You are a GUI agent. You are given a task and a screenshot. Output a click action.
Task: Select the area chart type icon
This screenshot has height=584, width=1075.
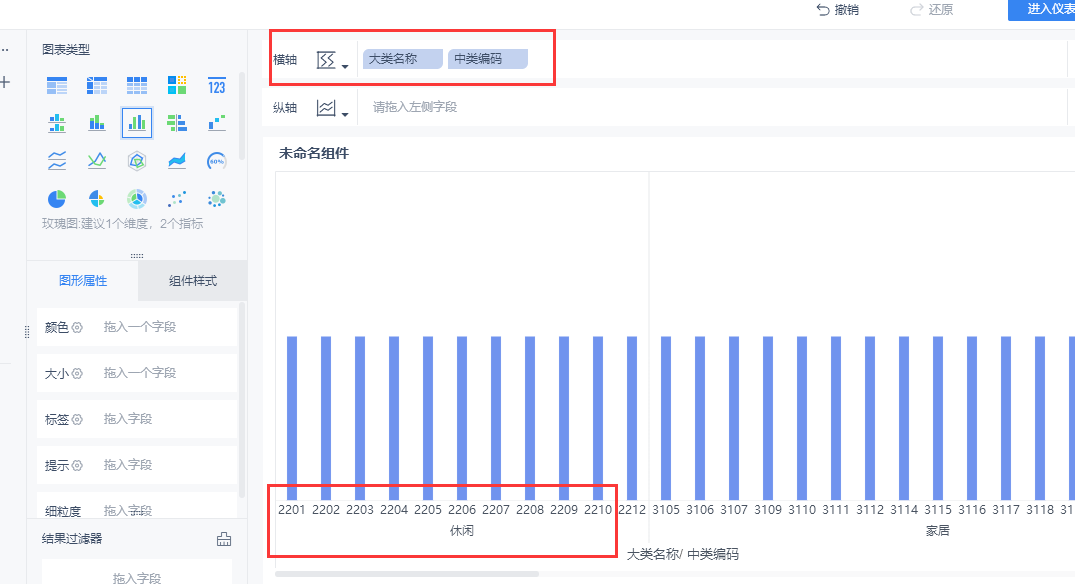pyautogui.click(x=177, y=161)
